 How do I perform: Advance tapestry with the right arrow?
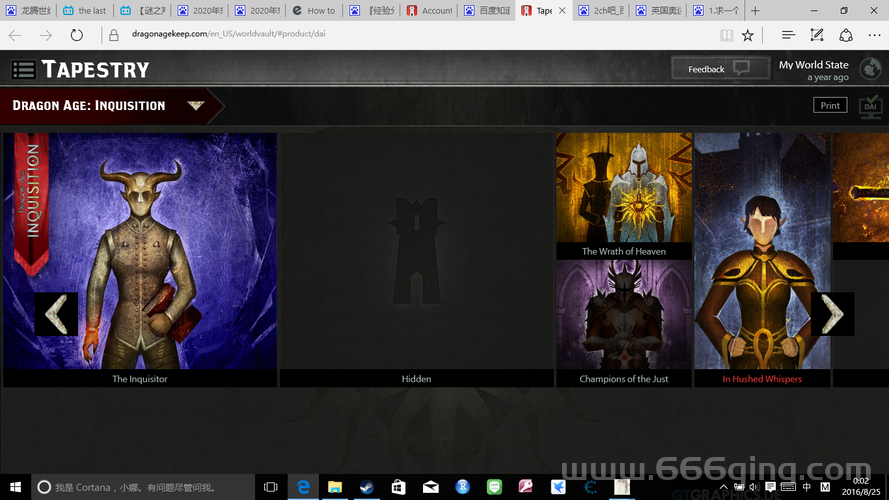[832, 314]
